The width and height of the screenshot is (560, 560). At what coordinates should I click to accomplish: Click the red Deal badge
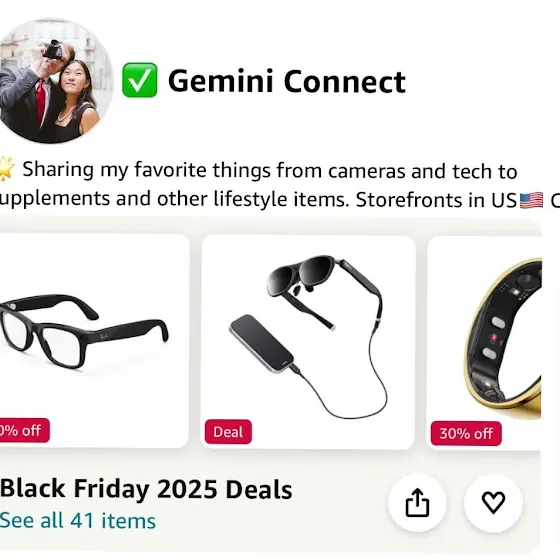228,432
